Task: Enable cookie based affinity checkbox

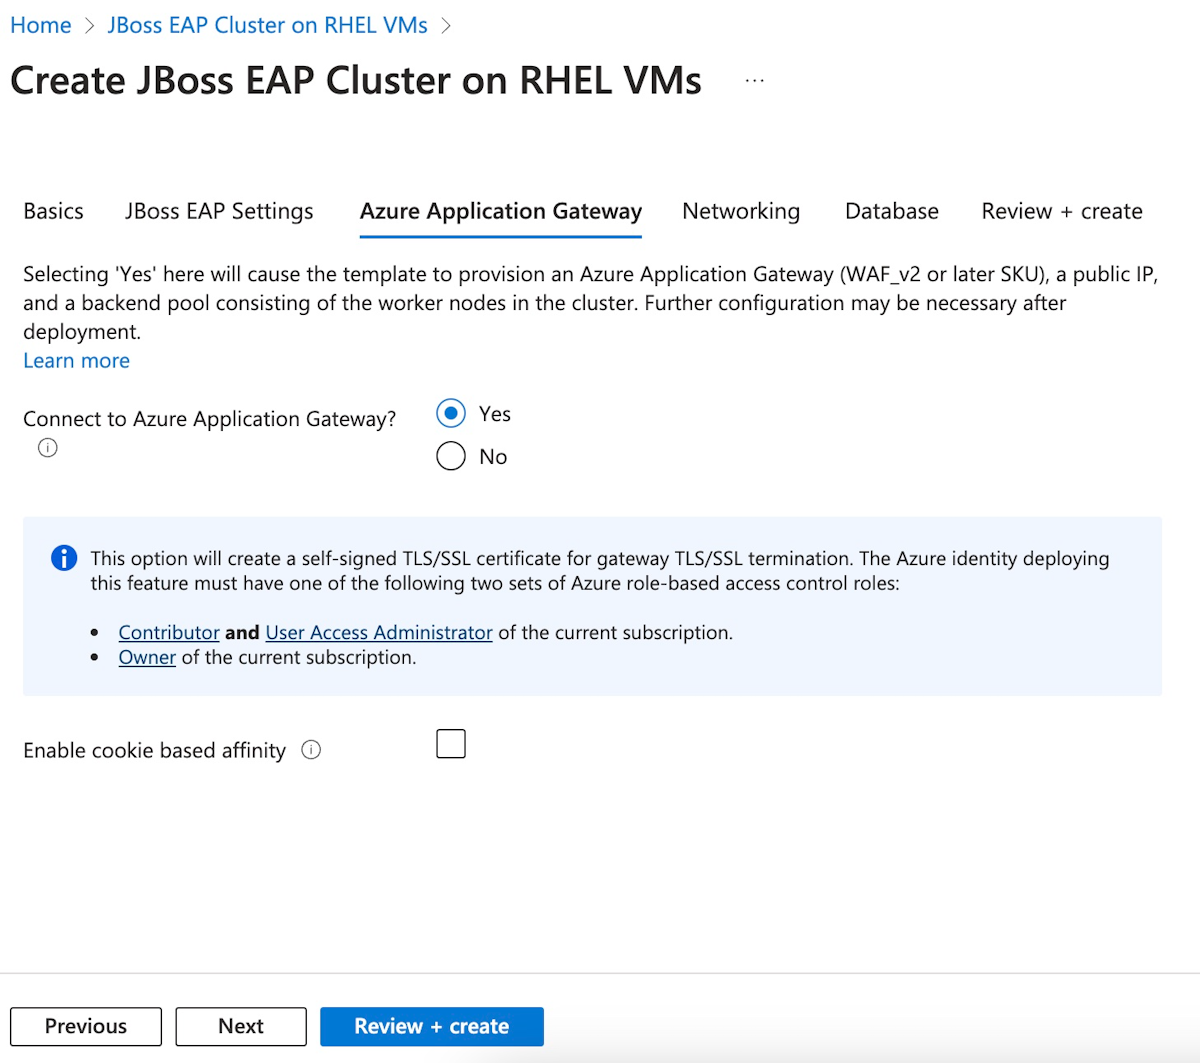Action: [451, 744]
